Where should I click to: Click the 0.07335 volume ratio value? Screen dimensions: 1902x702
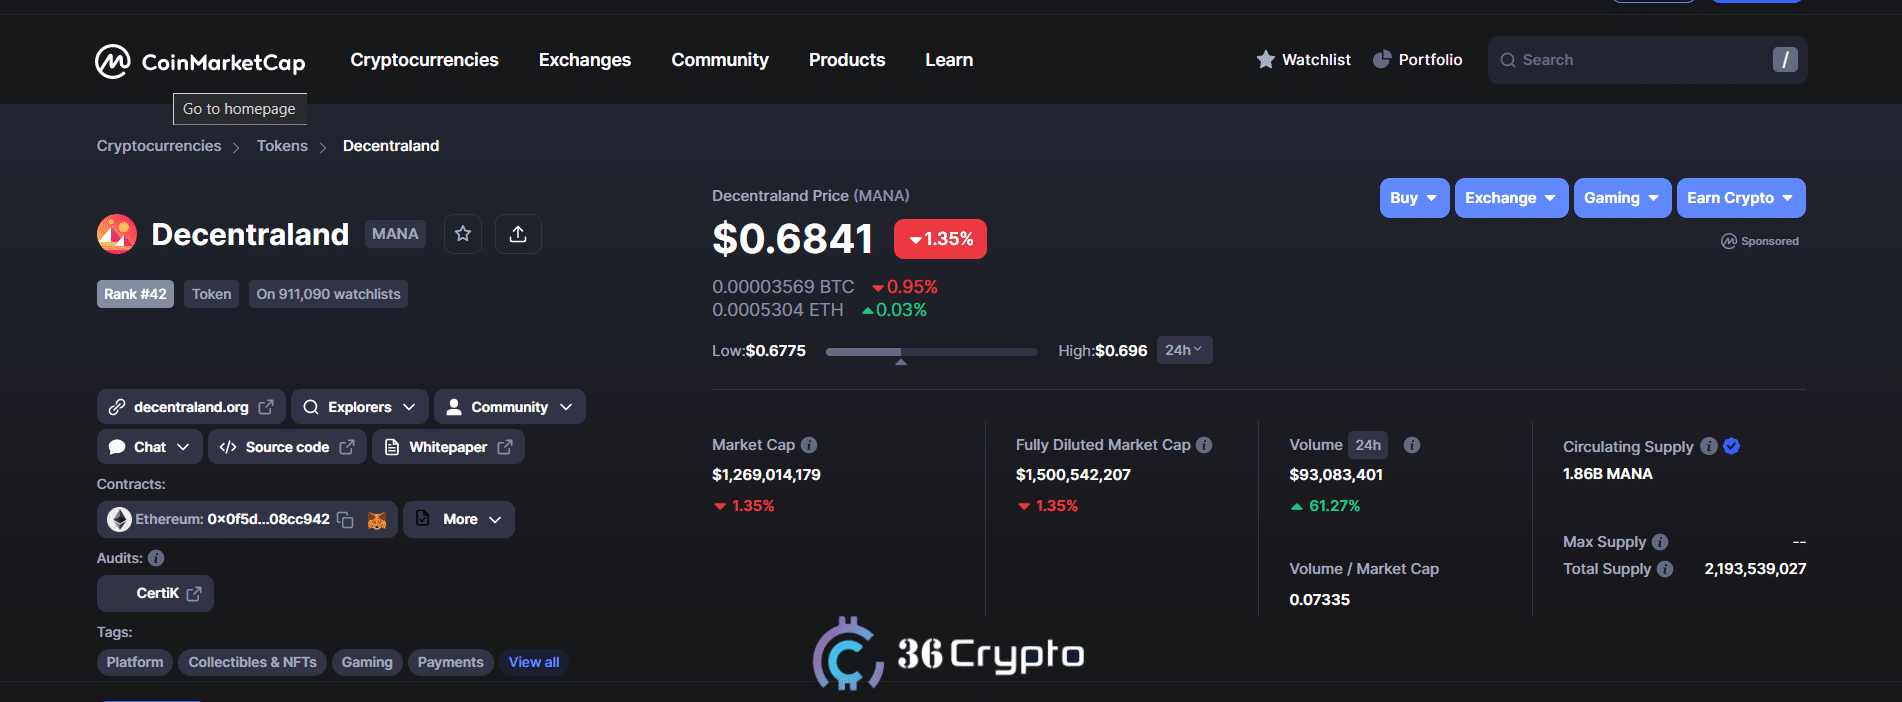tap(1319, 600)
